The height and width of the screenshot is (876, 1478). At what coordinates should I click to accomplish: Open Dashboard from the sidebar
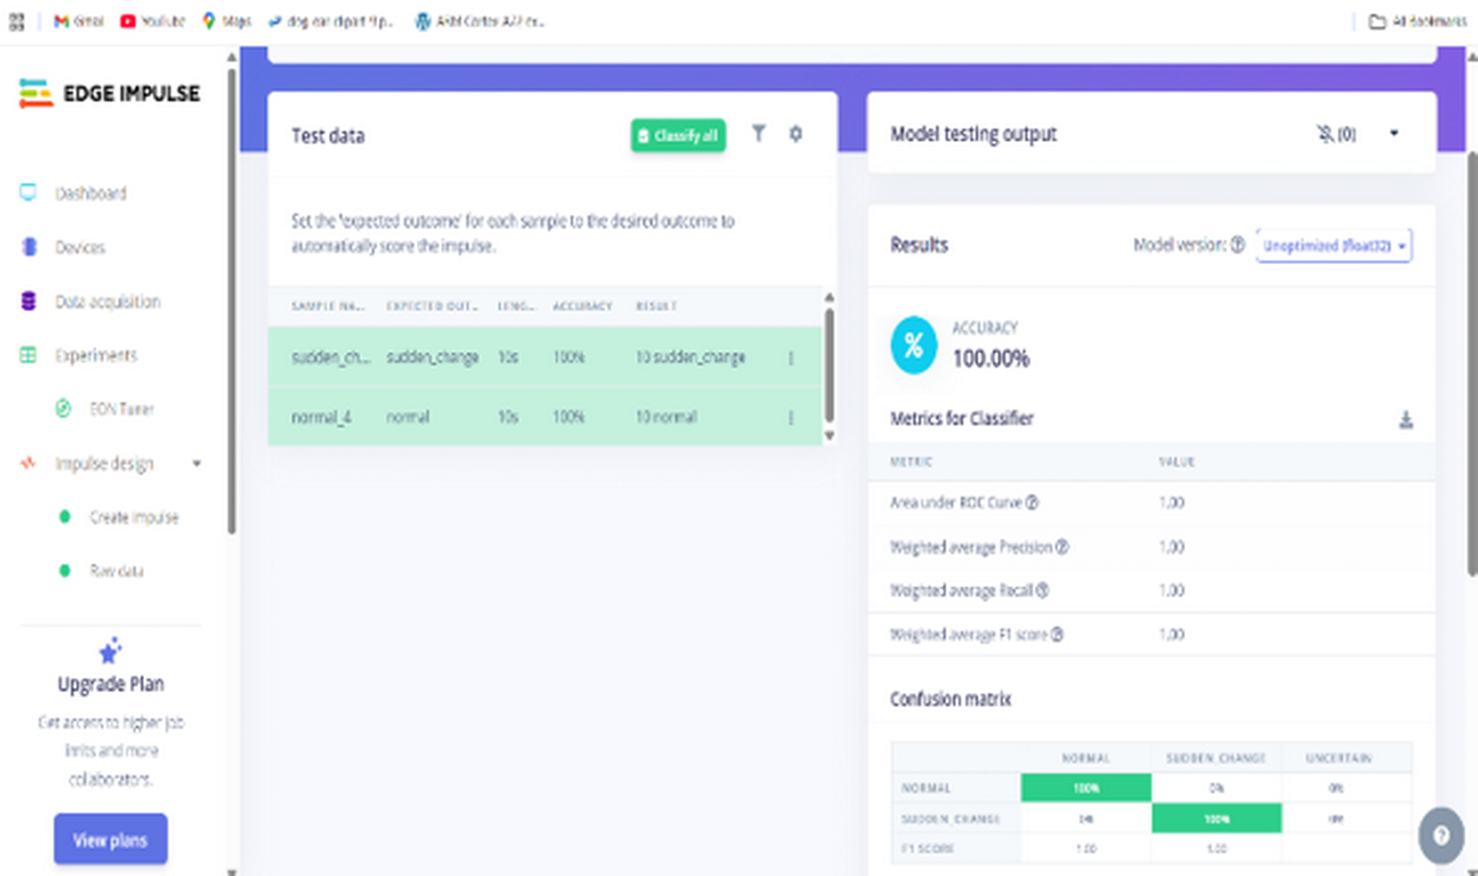[x=90, y=194]
